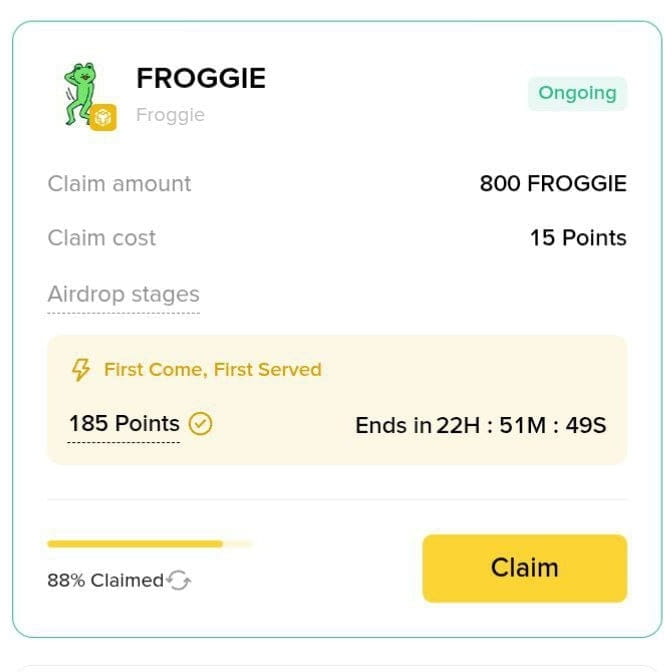
Task: Click the Claim cost label
Action: click(102, 238)
